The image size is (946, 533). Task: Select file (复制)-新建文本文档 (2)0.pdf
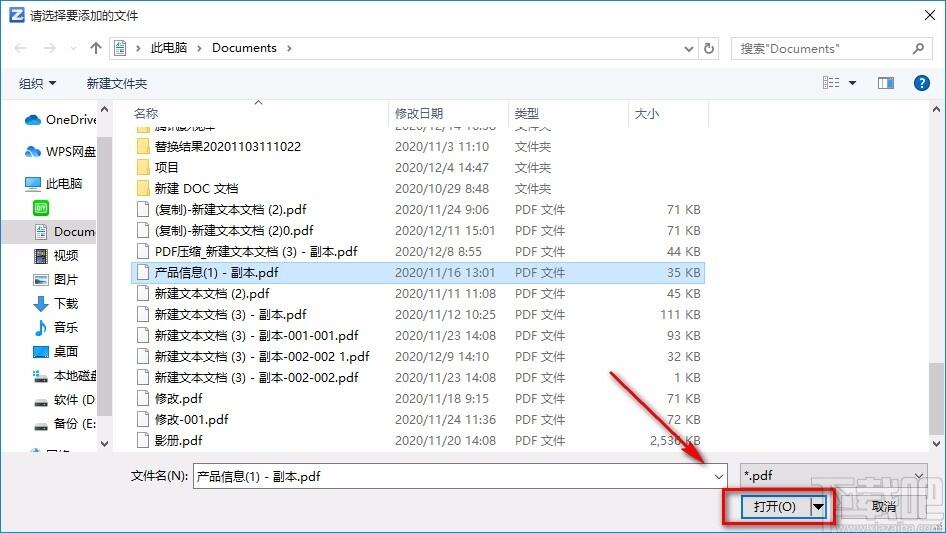point(417,231)
